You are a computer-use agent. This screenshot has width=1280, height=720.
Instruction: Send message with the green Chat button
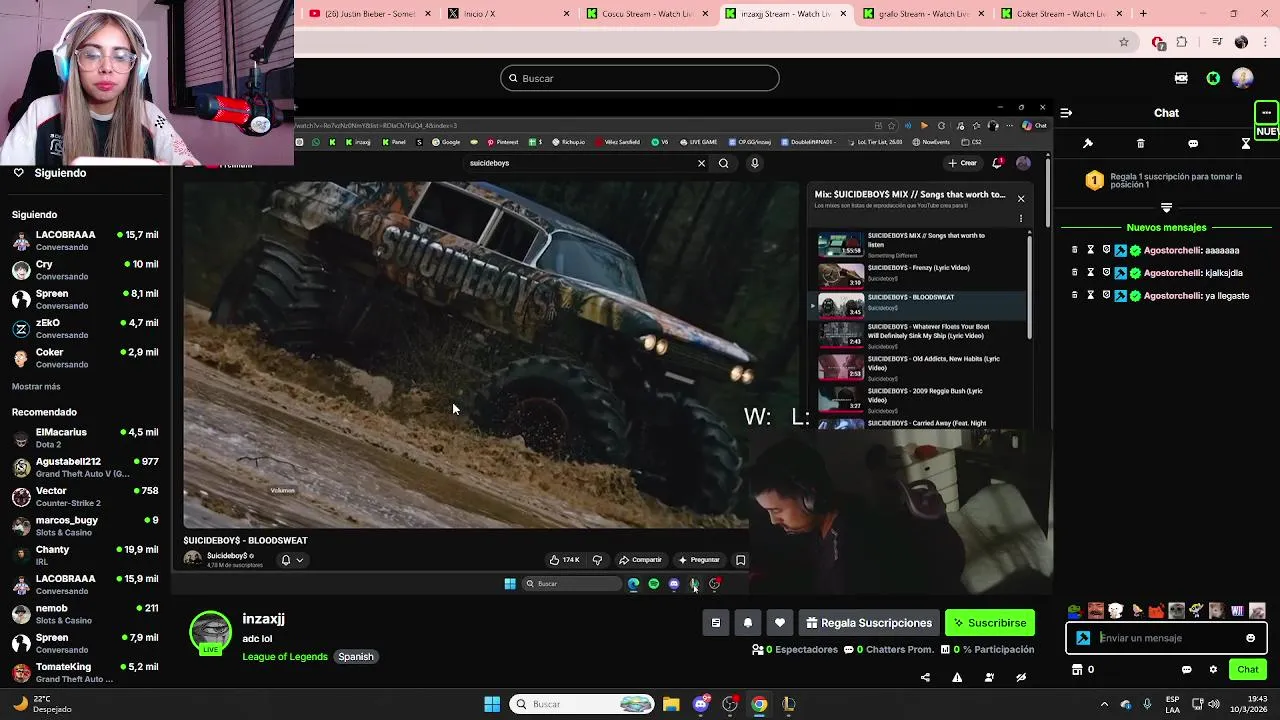(1248, 670)
